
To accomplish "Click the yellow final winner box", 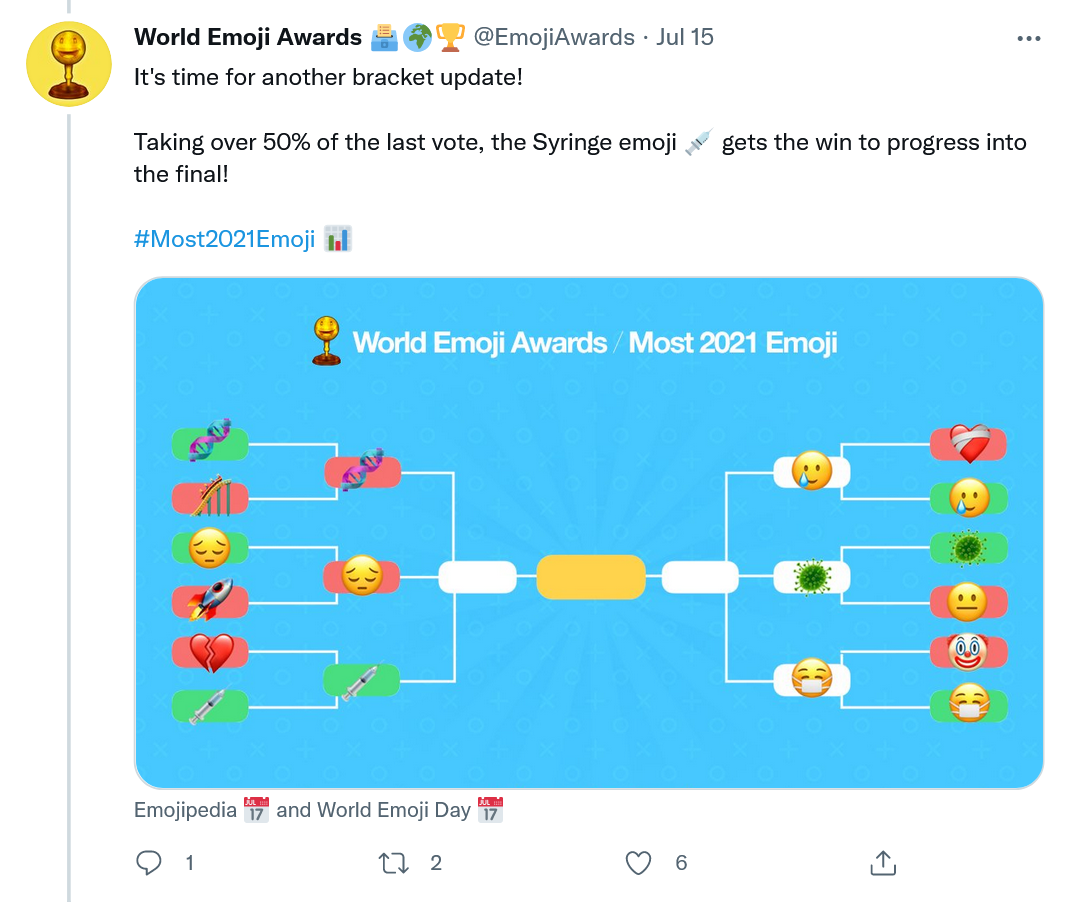I will click(x=590, y=577).
